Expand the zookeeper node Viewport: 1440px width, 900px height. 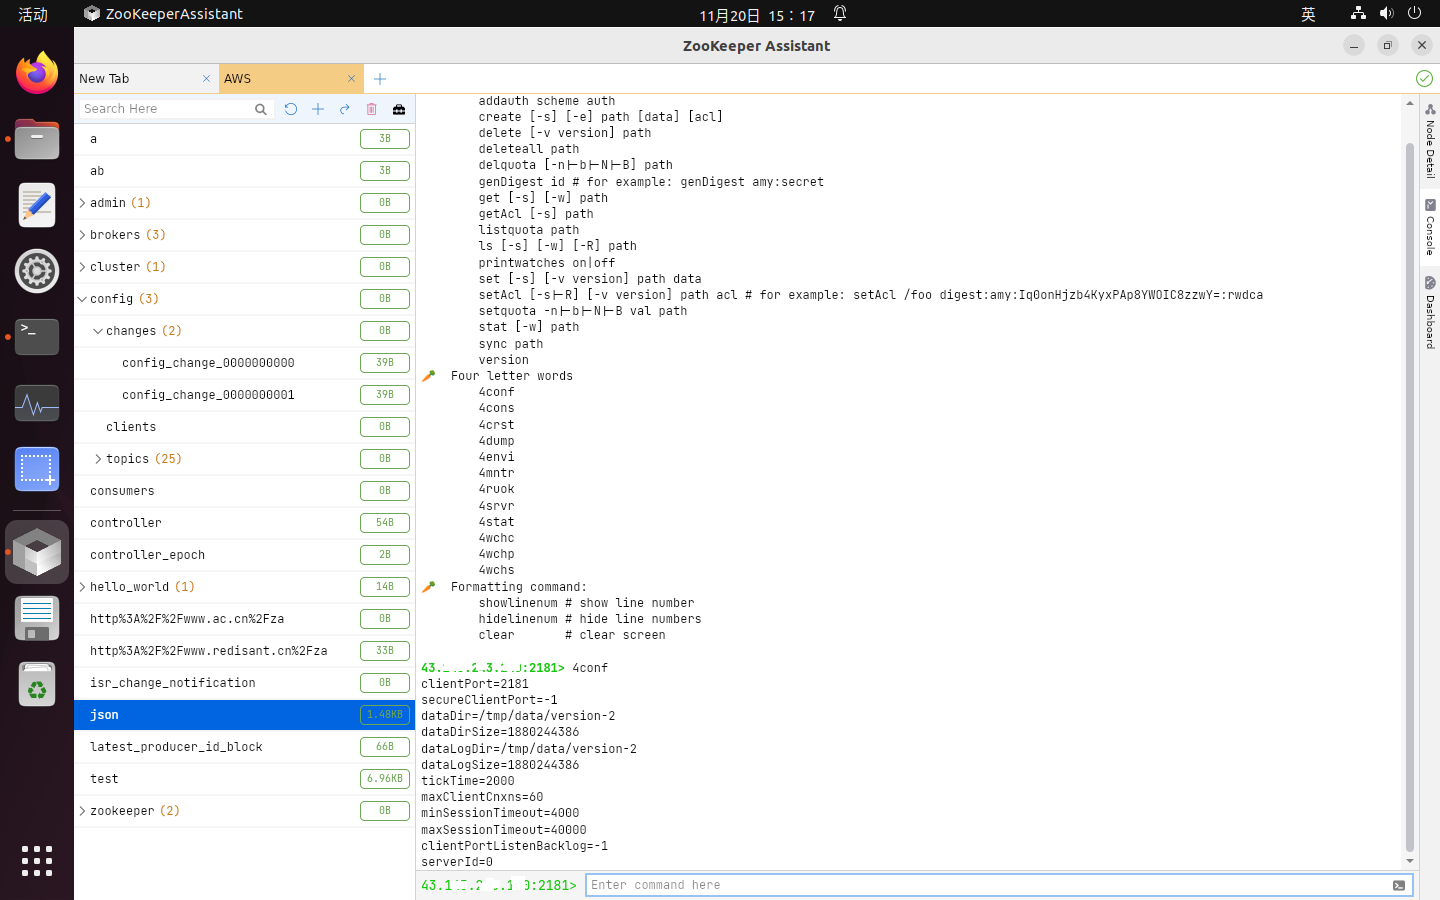(x=82, y=811)
